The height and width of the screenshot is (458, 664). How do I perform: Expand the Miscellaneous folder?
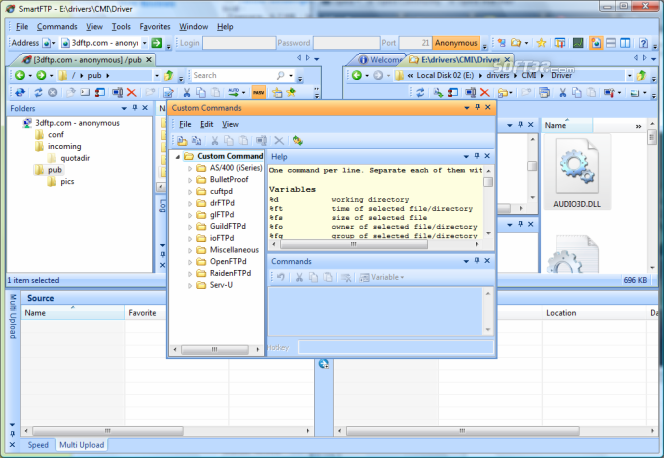(x=190, y=250)
